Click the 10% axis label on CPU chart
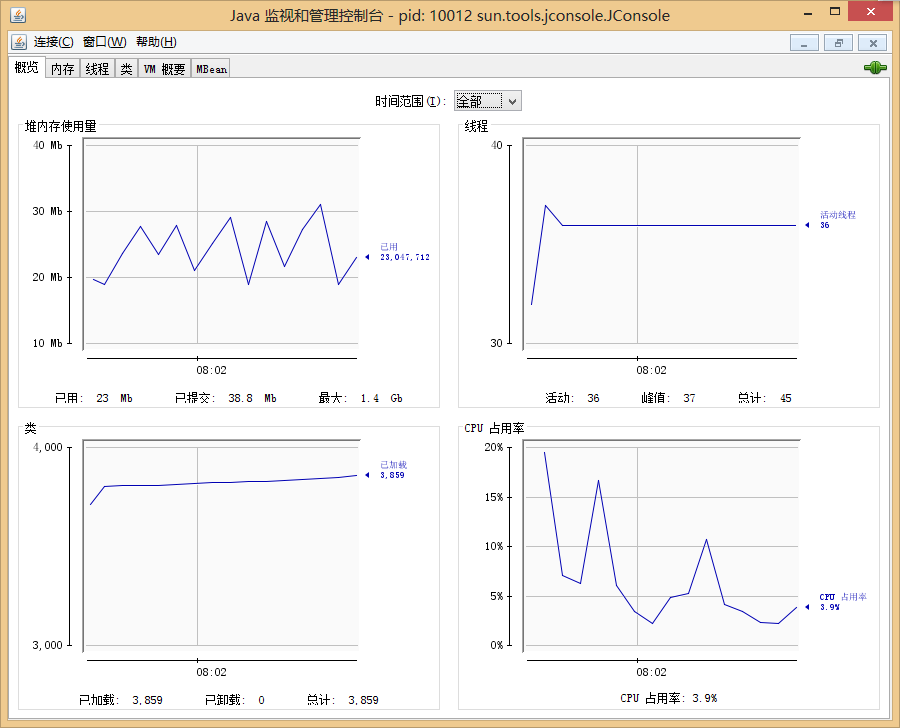Image resolution: width=900 pixels, height=728 pixels. click(494, 547)
